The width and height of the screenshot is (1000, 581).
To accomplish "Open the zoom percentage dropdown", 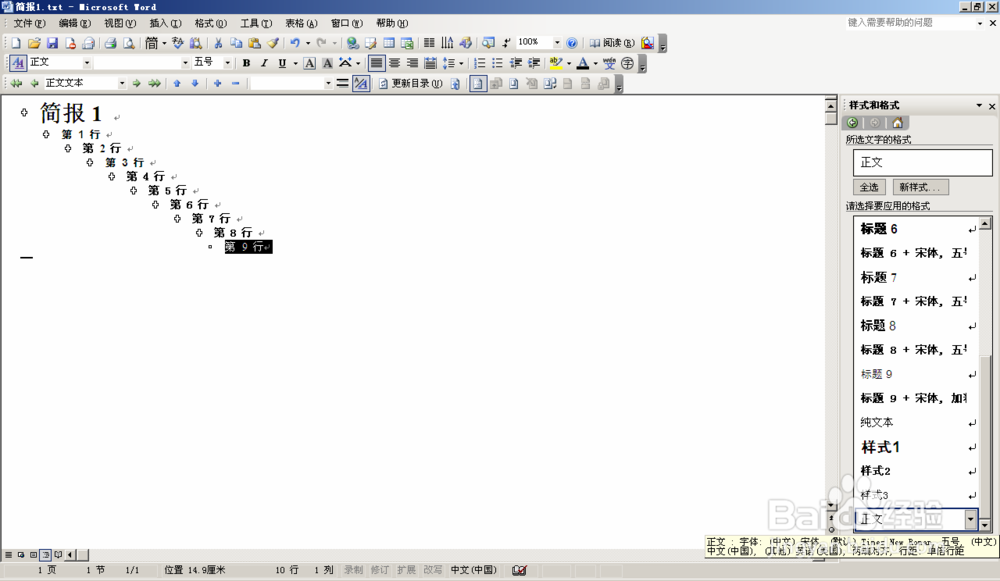I will coord(557,43).
